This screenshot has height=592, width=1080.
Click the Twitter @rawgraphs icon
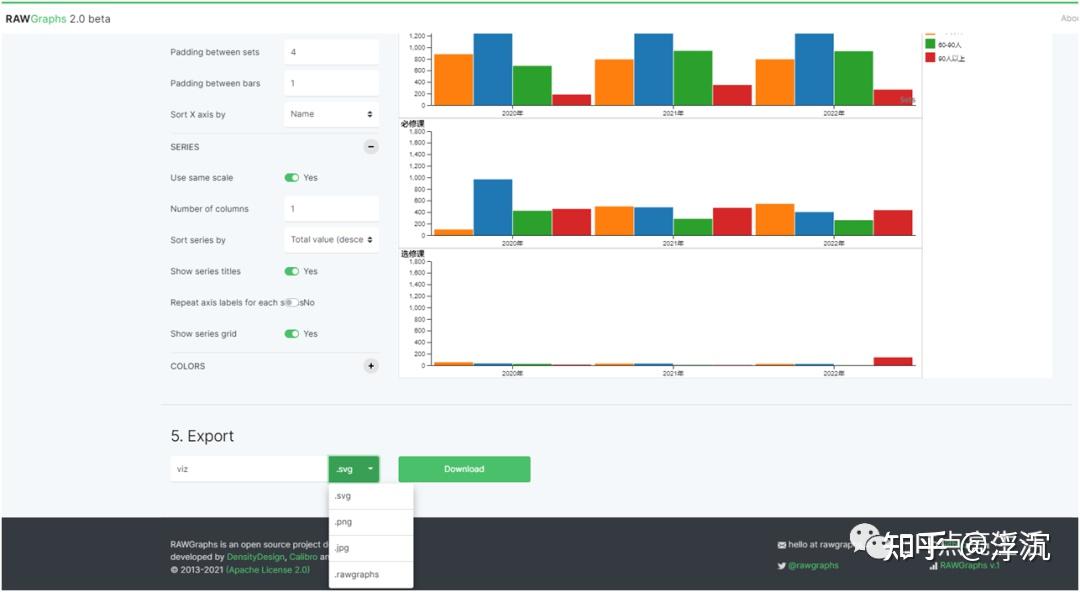782,566
